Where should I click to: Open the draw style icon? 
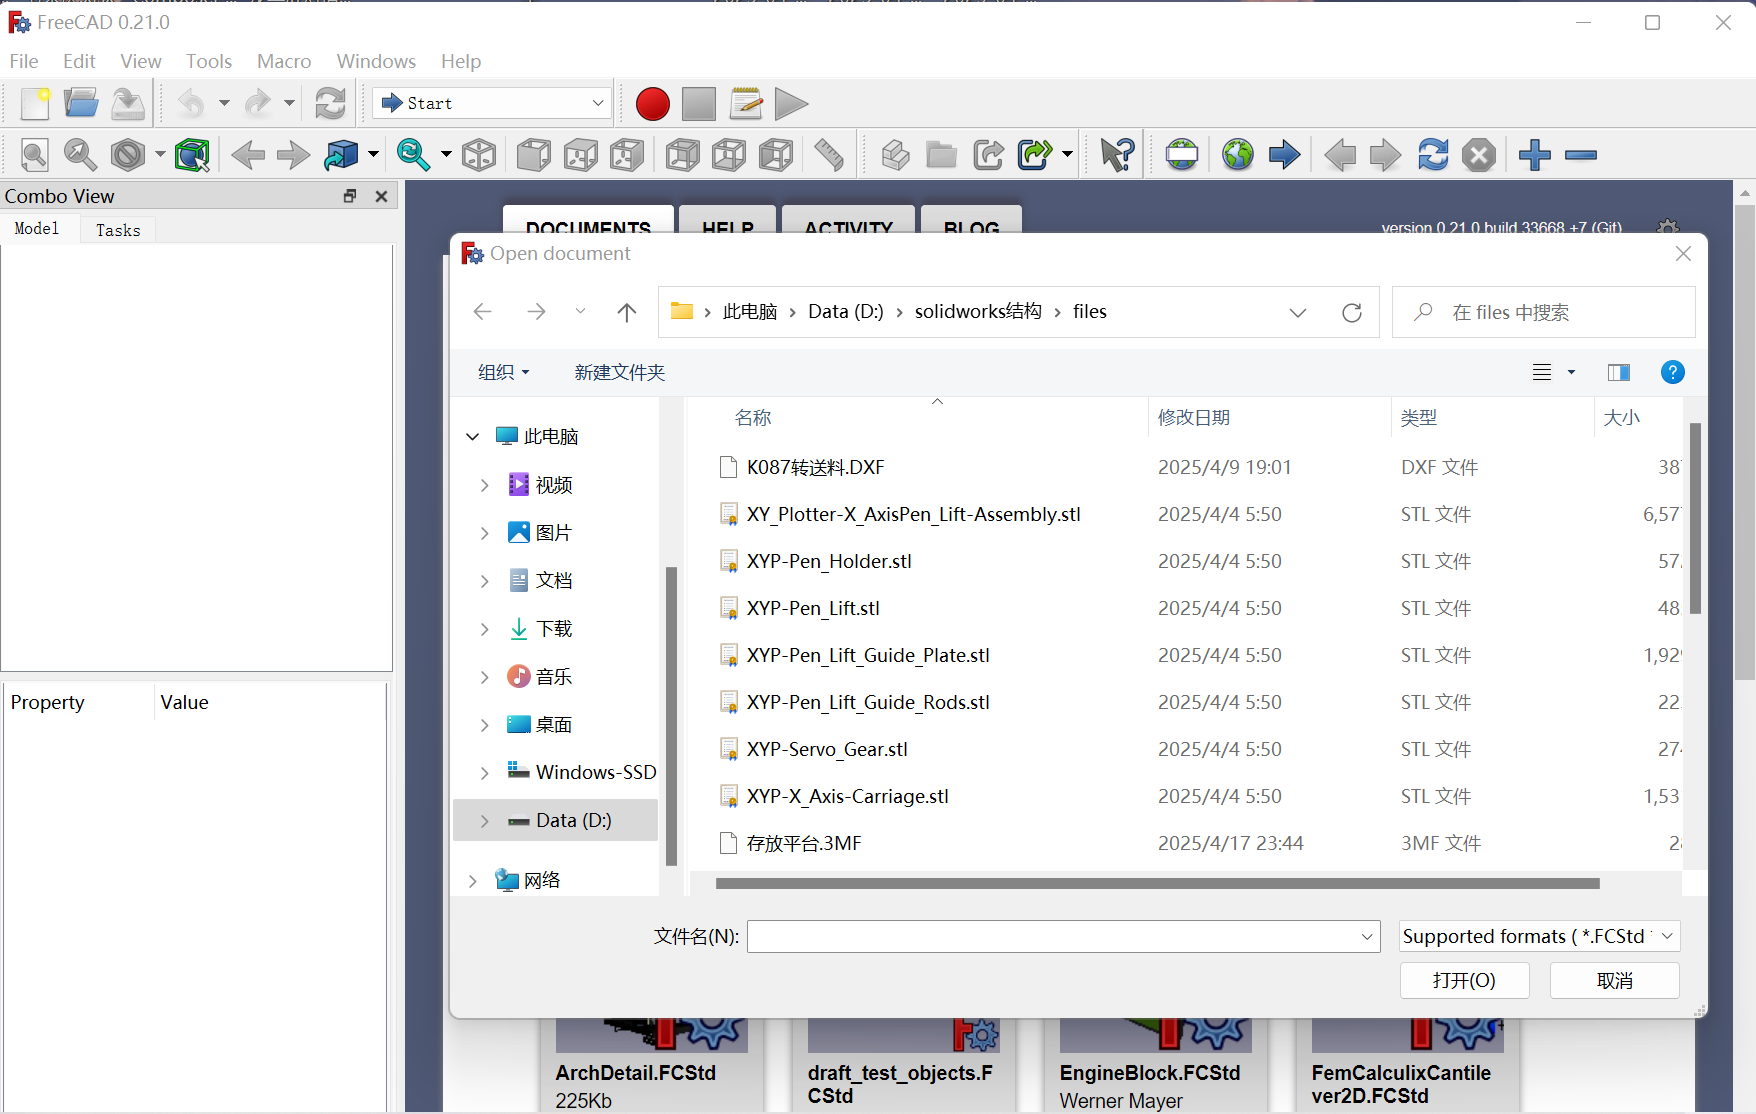128,155
